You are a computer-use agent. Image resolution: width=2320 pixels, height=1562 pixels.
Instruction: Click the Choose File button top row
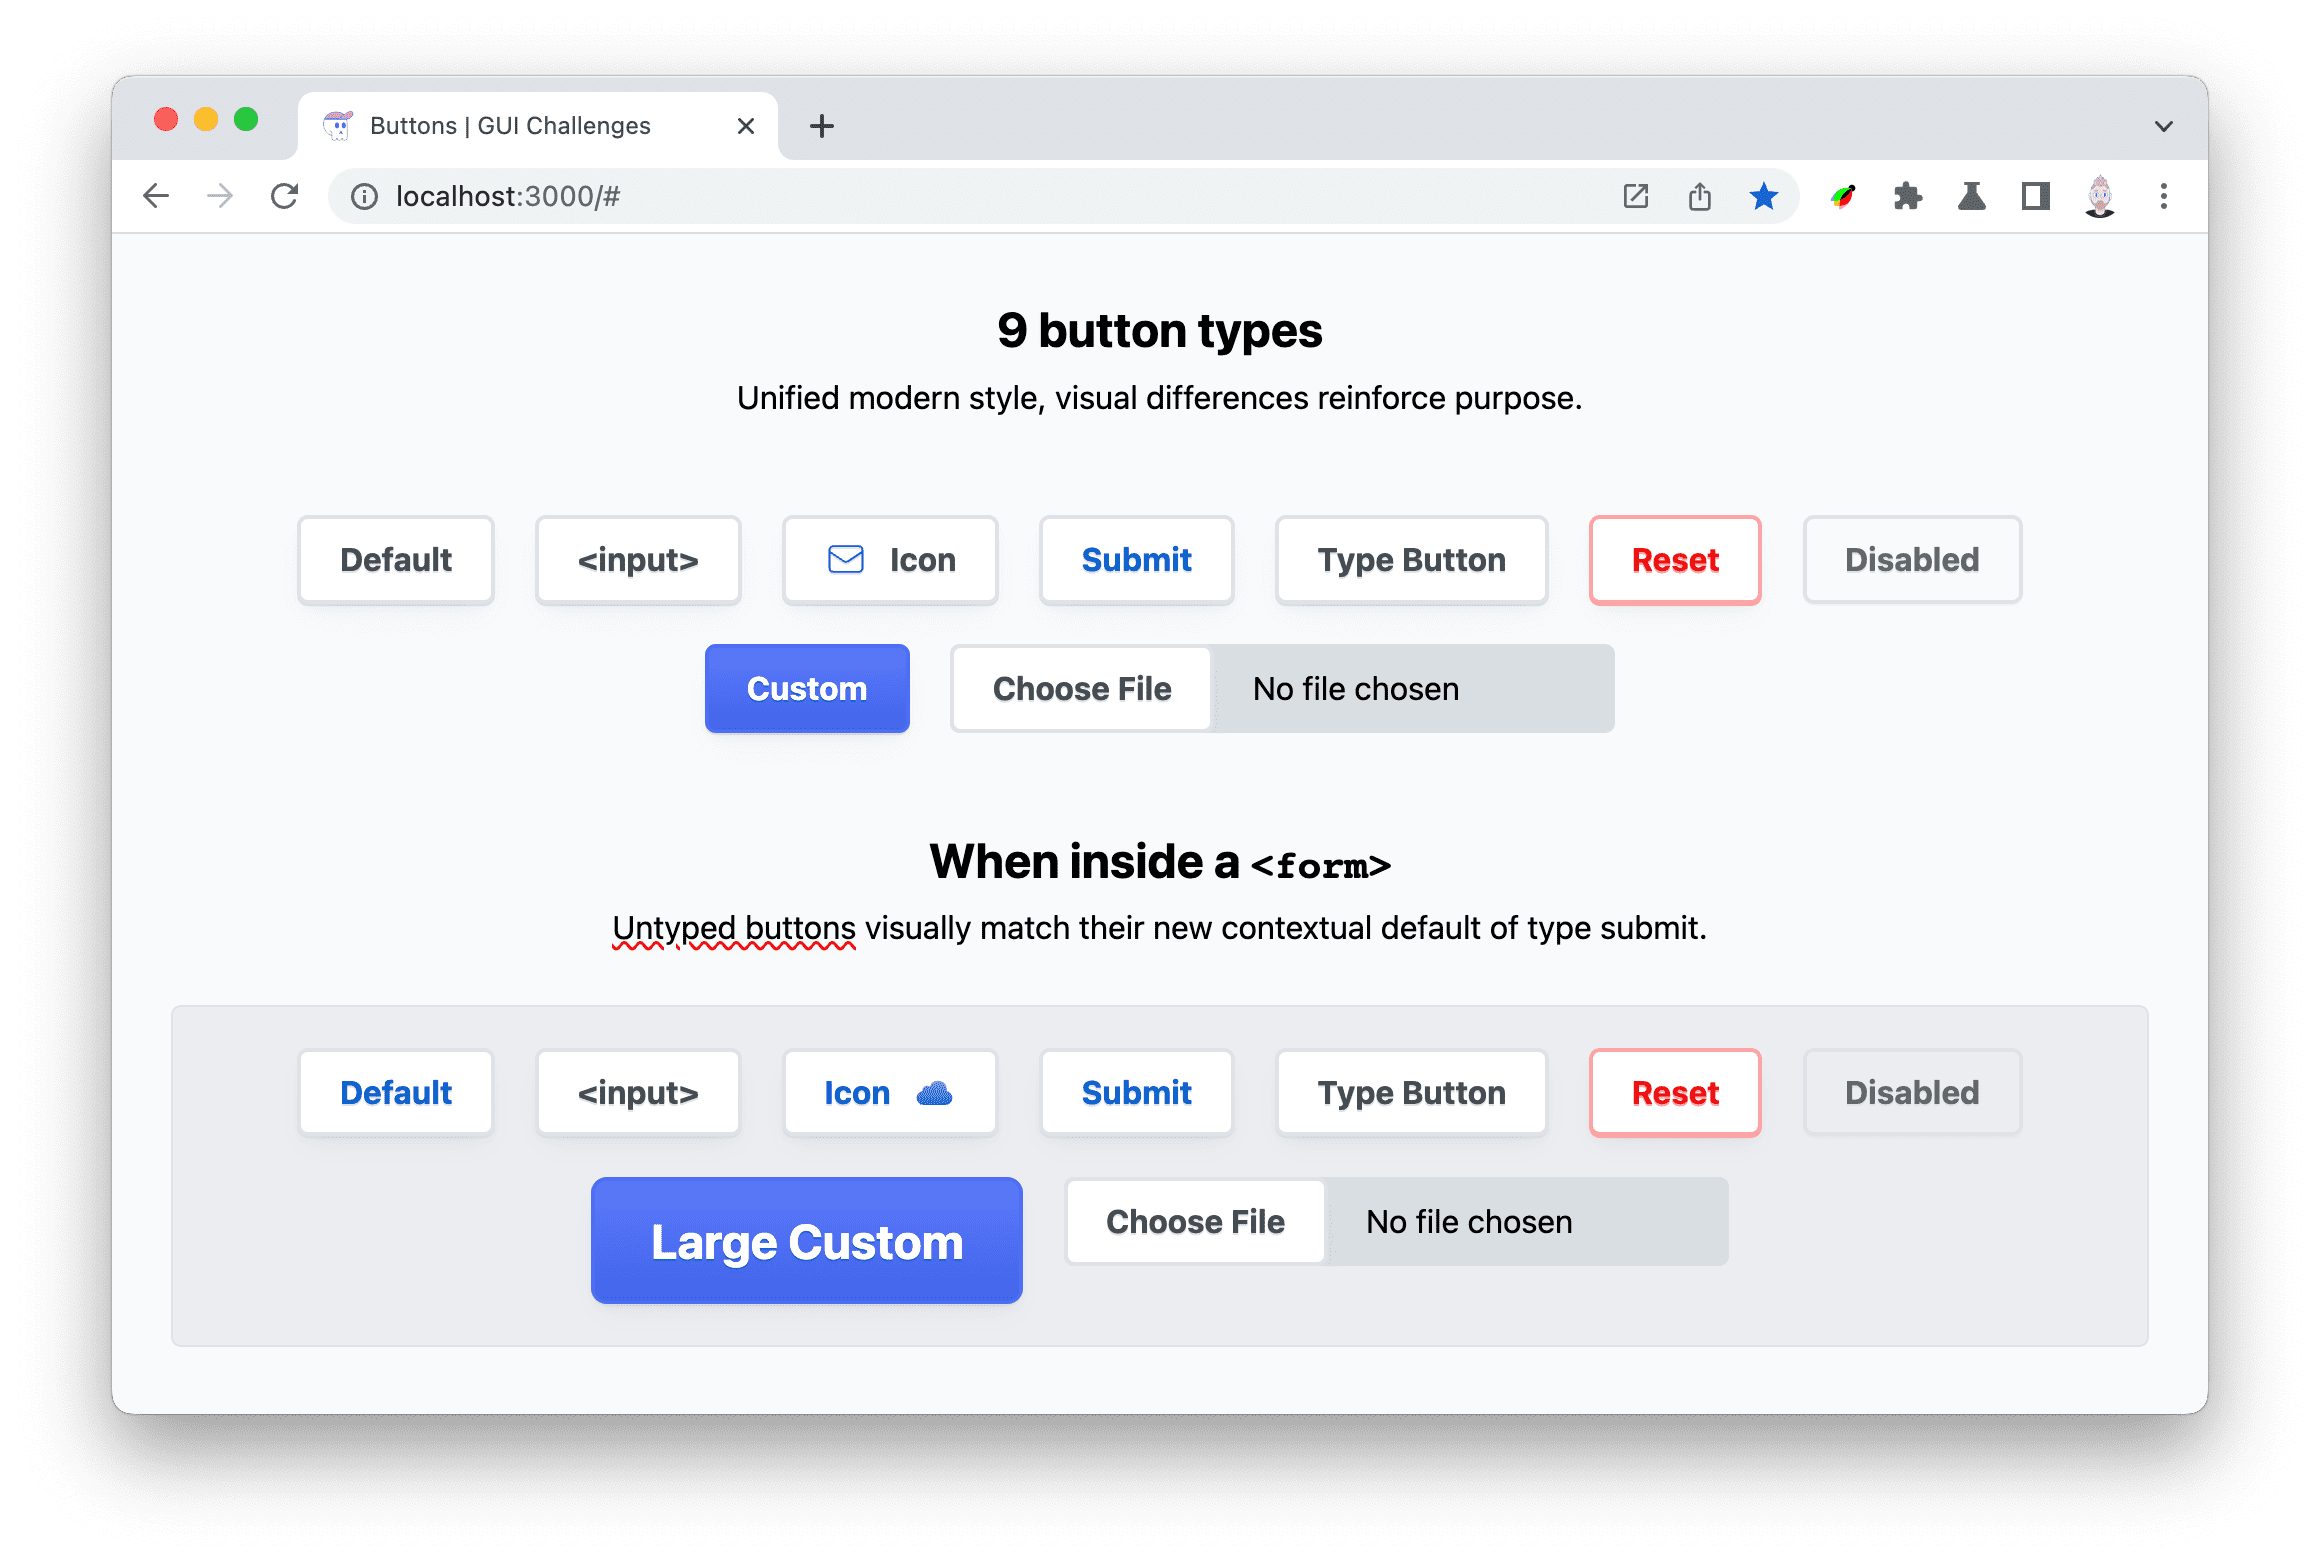(x=1082, y=687)
